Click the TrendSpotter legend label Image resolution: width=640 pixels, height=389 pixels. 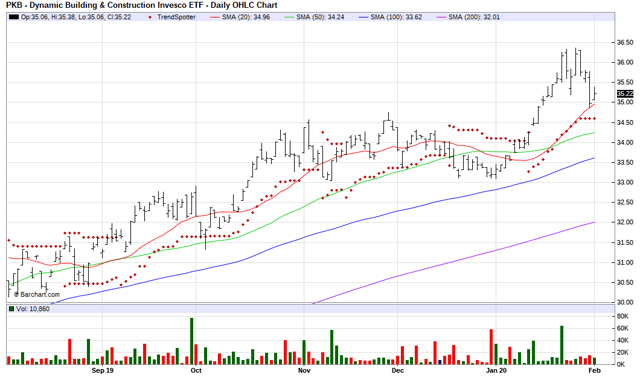pyautogui.click(x=176, y=17)
